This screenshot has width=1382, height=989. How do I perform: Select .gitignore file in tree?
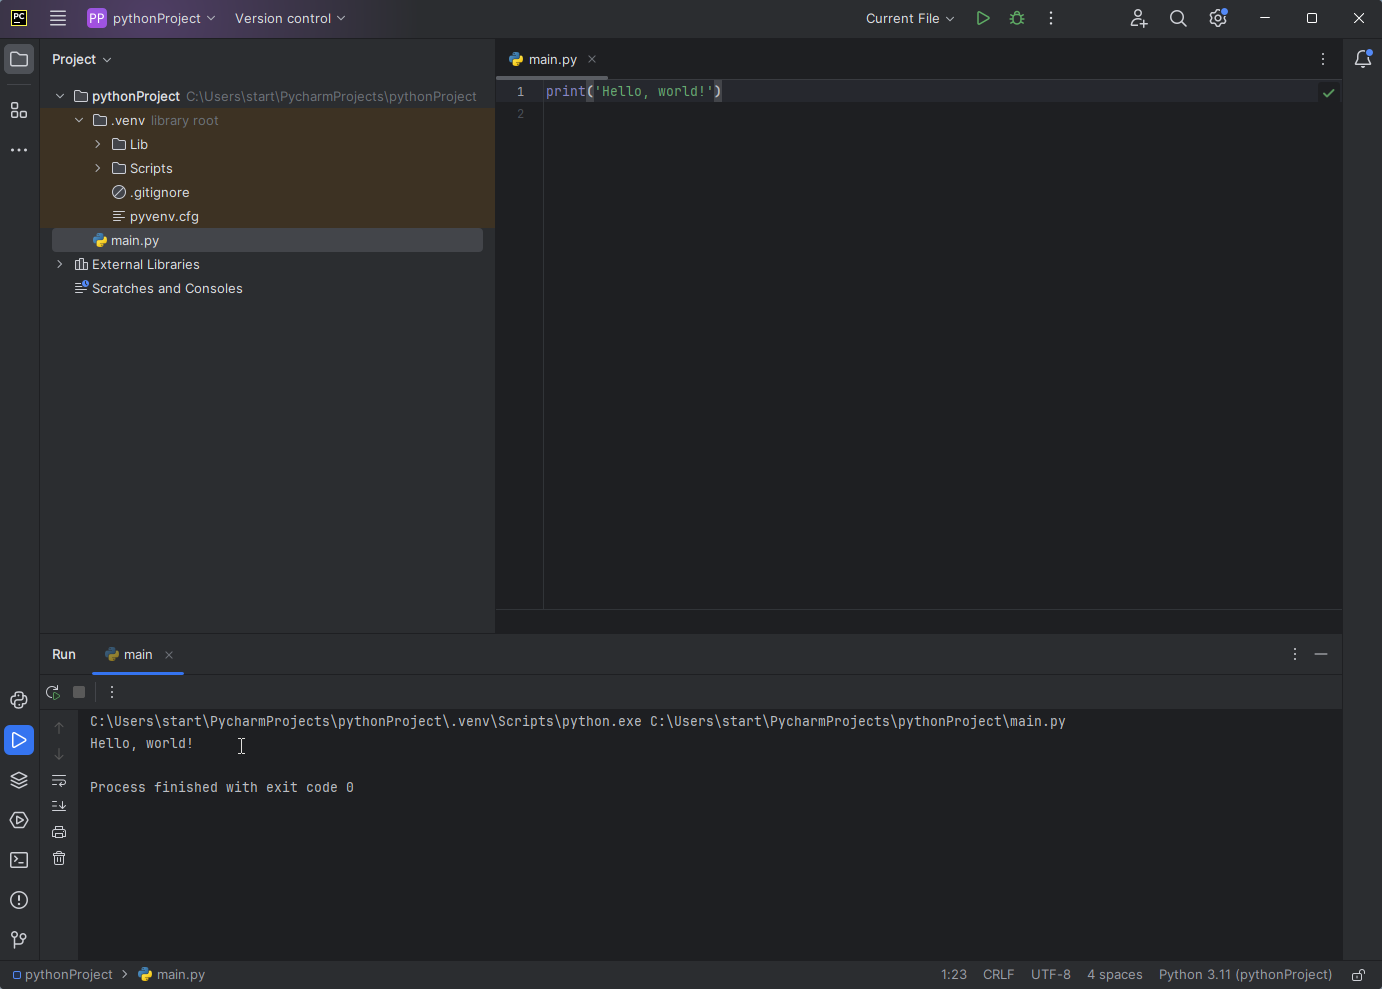point(150,192)
